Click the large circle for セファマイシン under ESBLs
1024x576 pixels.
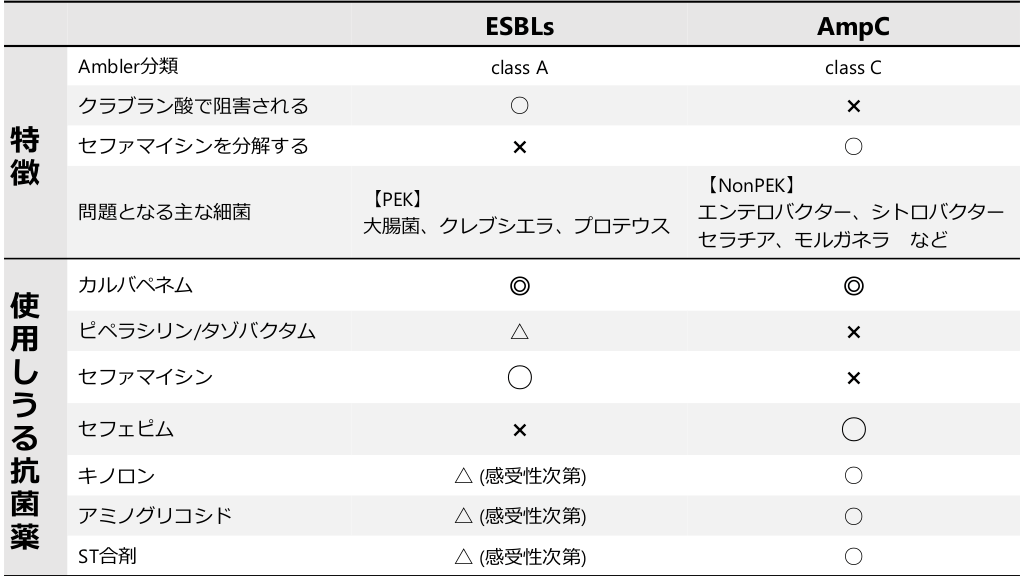coord(518,379)
